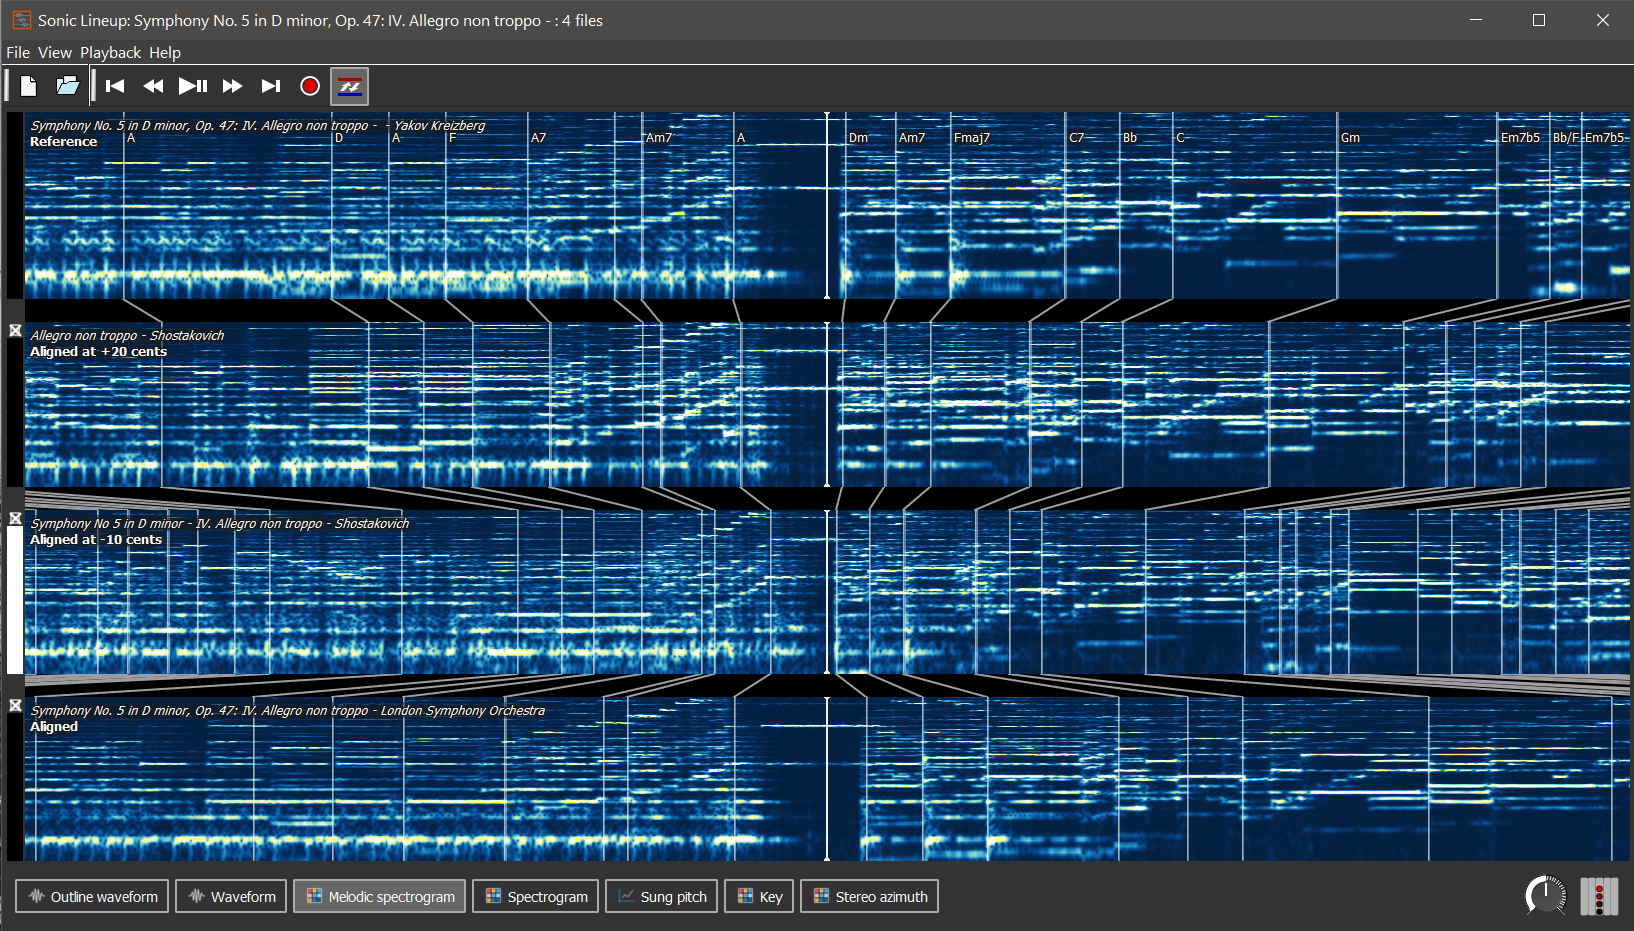Image resolution: width=1634 pixels, height=931 pixels.
Task: Open audio files with the folder icon
Action: tap(67, 86)
